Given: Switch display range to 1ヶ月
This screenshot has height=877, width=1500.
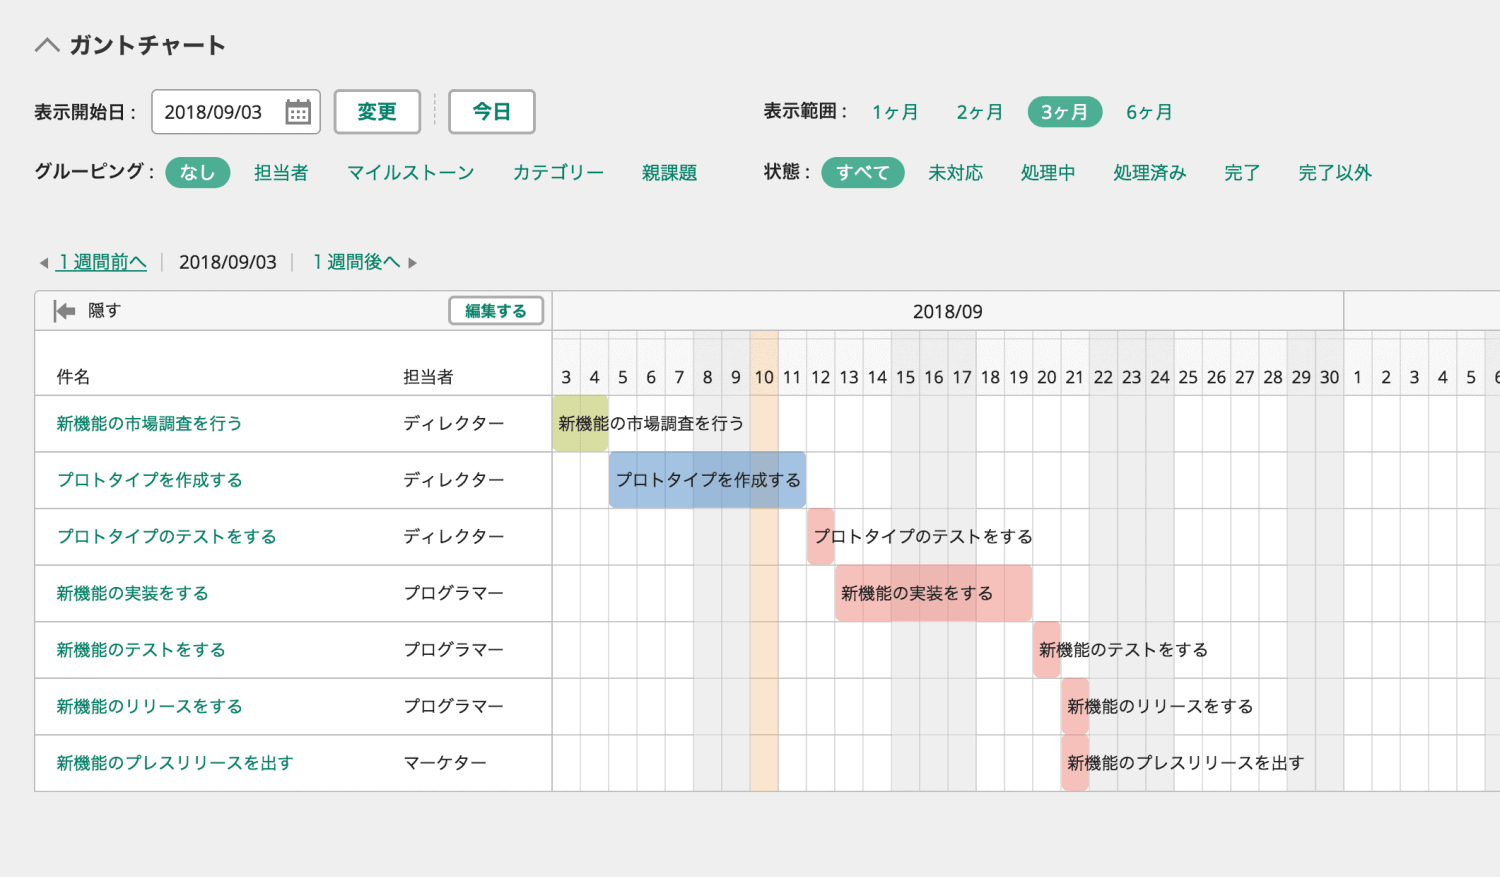Looking at the screenshot, I should coord(894,112).
